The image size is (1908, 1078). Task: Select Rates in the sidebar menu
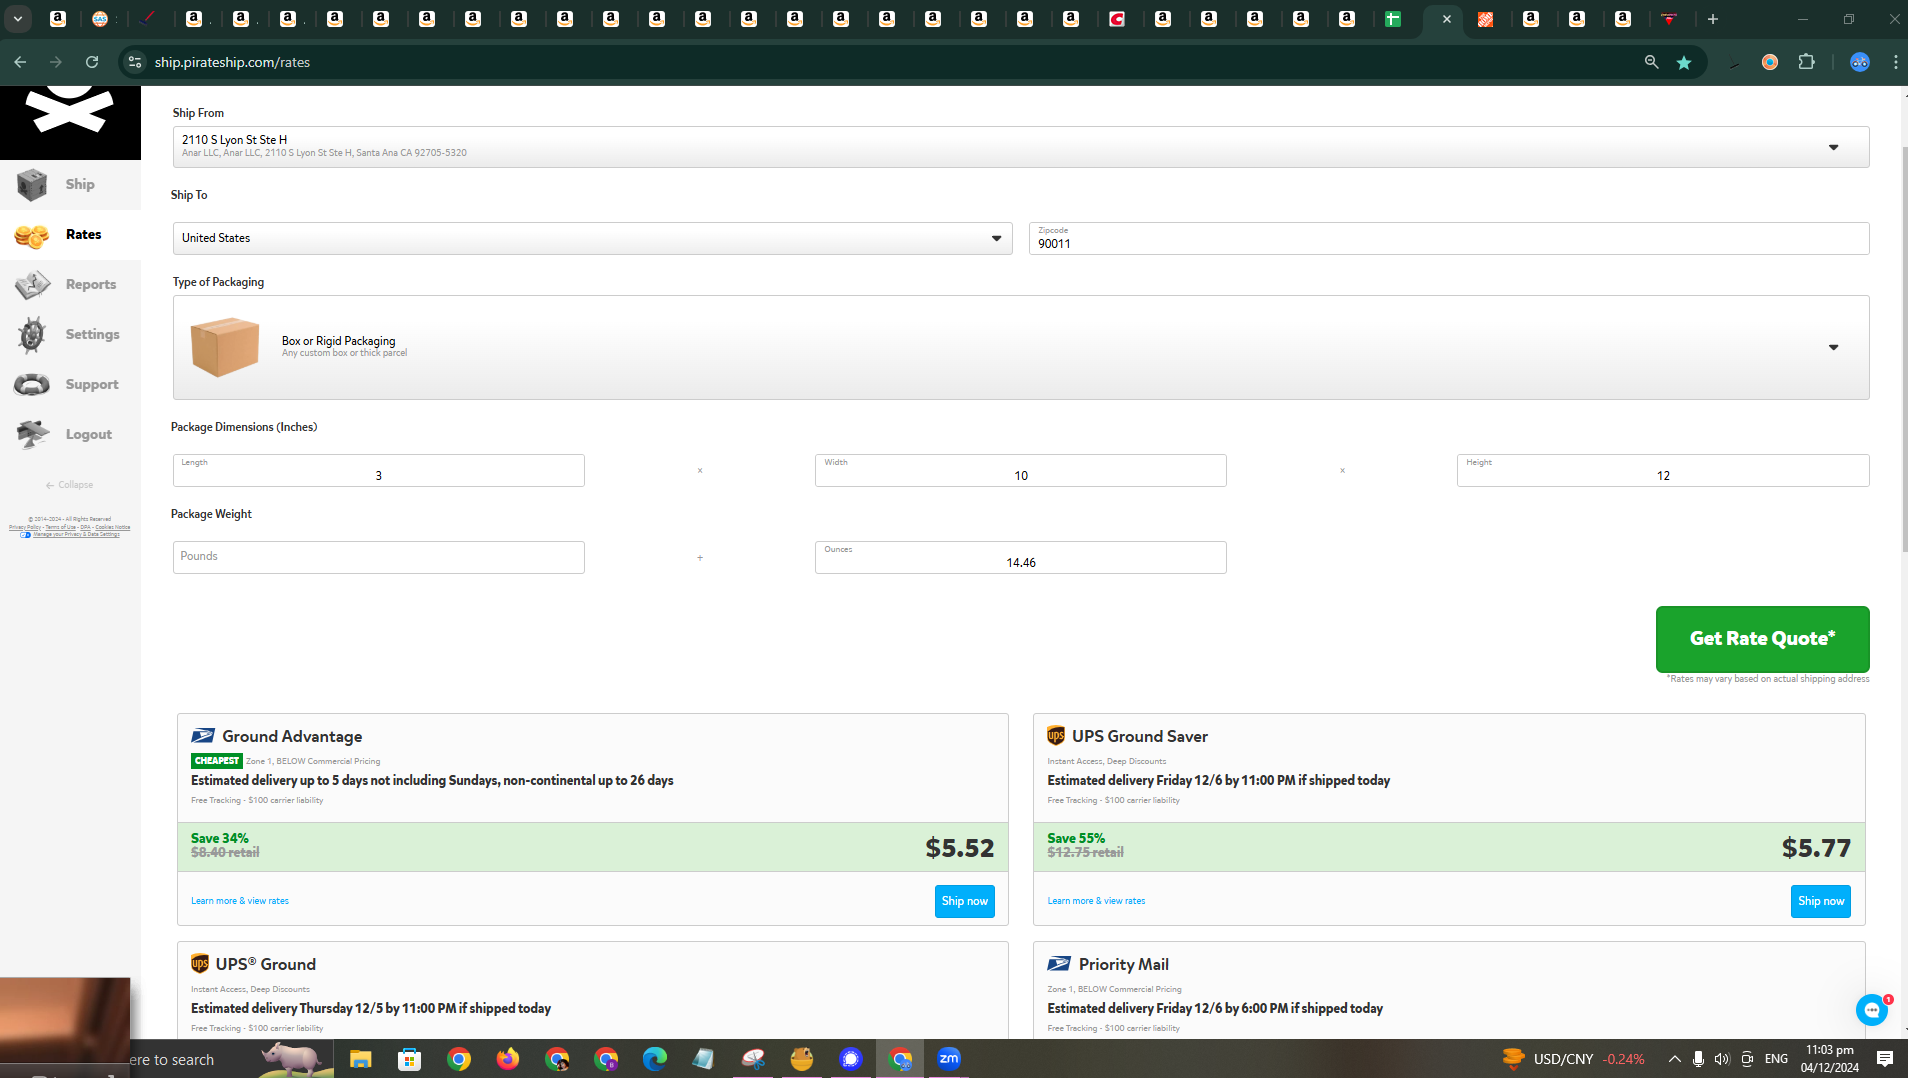[x=70, y=235]
